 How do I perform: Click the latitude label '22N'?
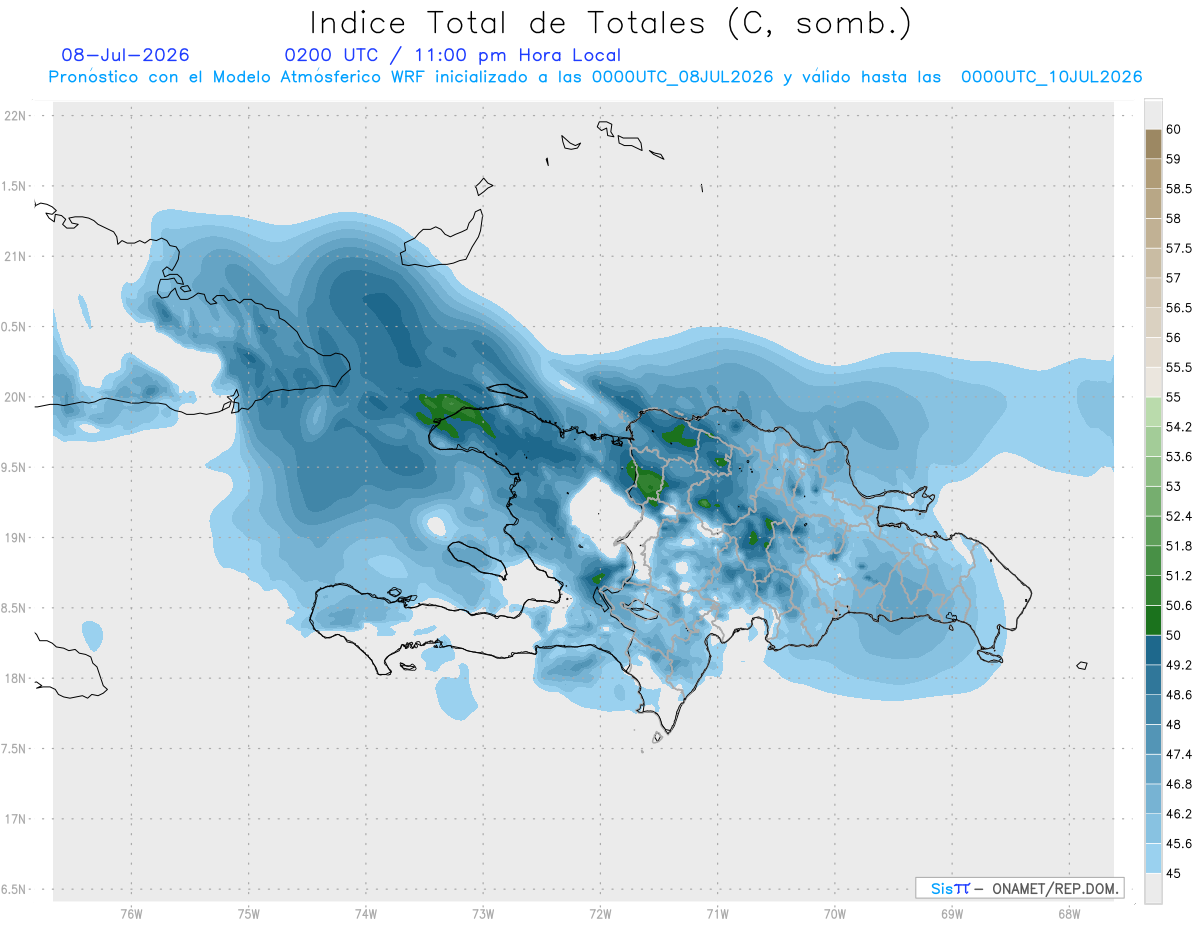pyautogui.click(x=15, y=116)
